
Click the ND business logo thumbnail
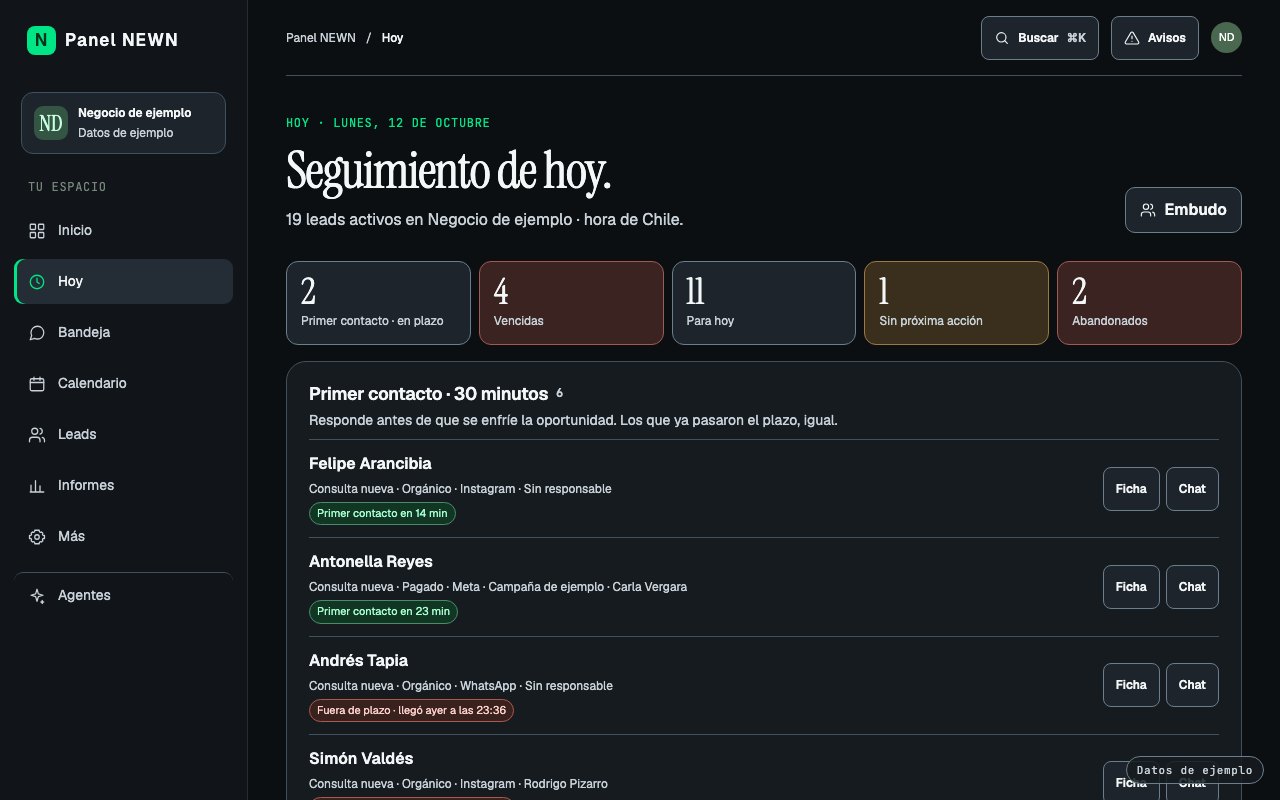pyautogui.click(x=51, y=123)
